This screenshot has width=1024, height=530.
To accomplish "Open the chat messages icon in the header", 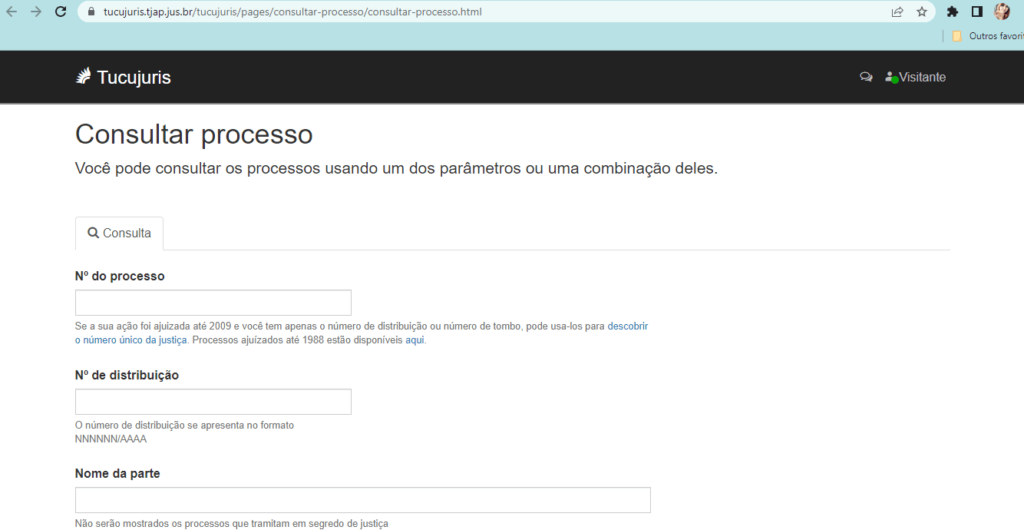I will click(866, 77).
